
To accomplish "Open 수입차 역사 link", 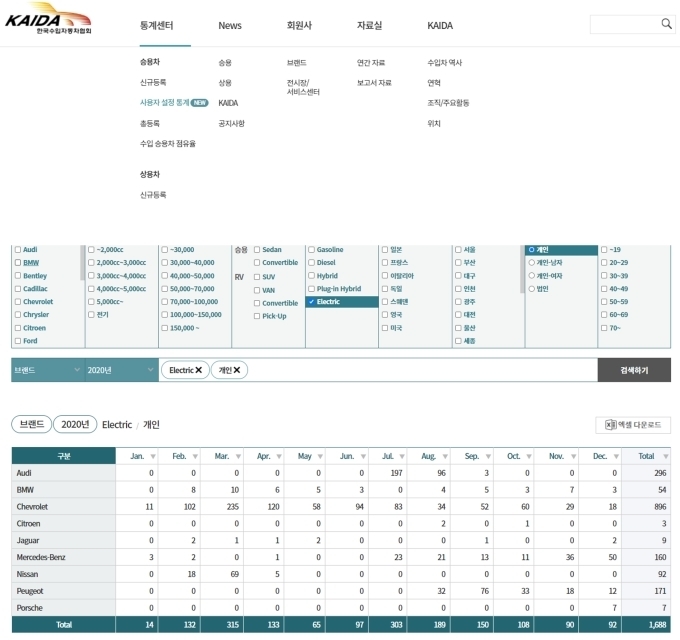I will (x=445, y=62).
